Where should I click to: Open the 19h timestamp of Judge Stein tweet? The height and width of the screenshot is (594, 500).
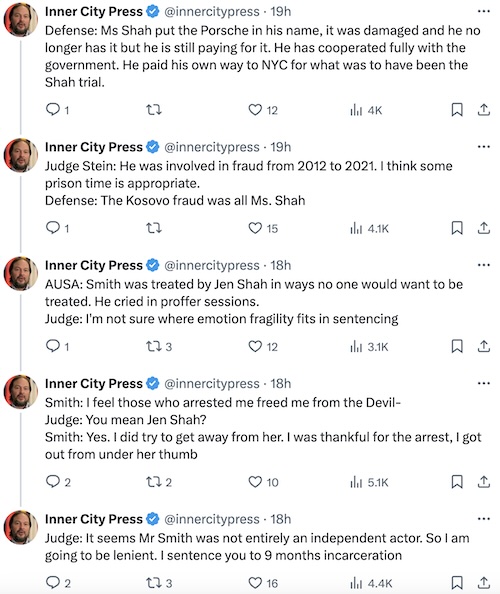point(281,147)
